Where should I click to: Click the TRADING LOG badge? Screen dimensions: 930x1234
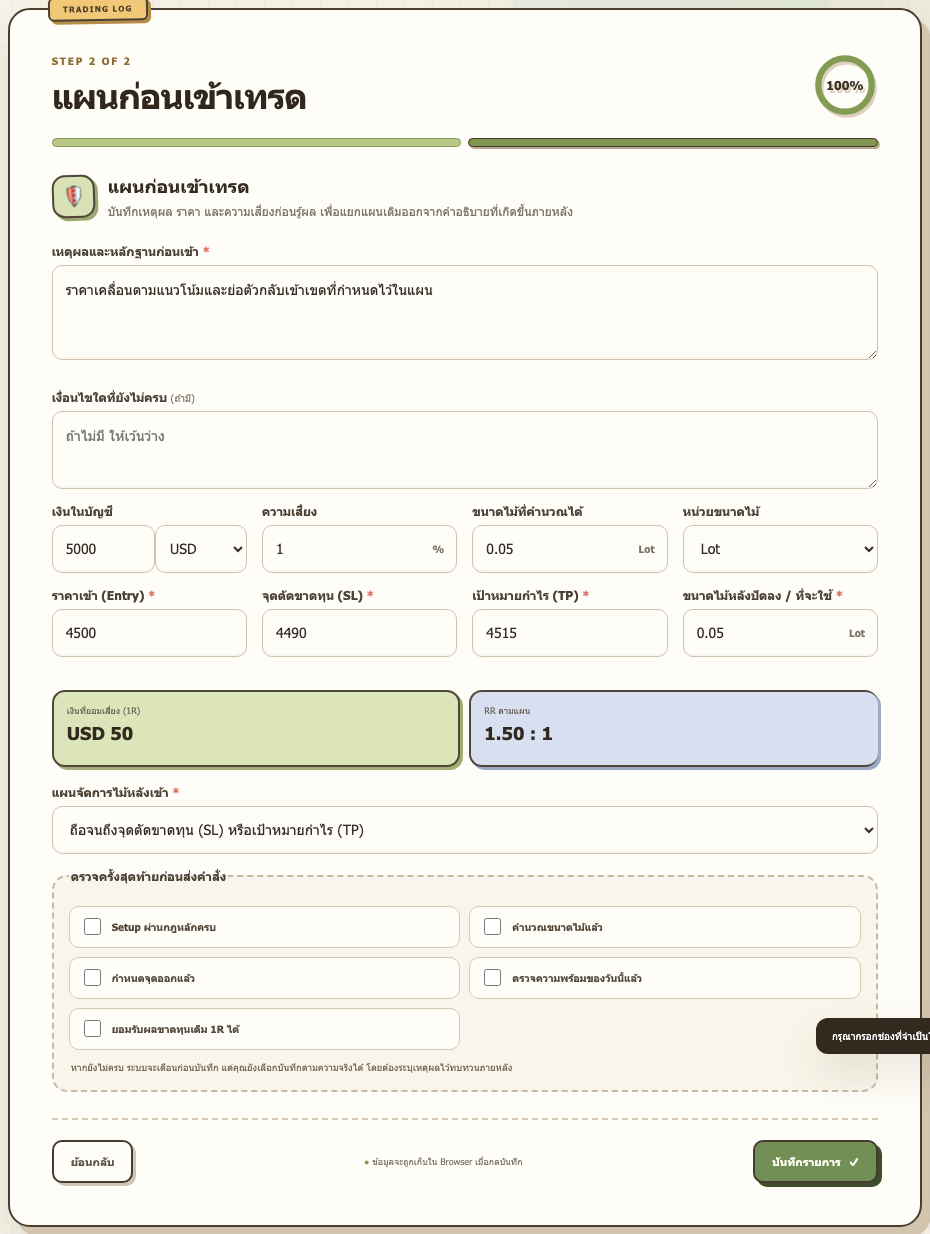click(97, 10)
